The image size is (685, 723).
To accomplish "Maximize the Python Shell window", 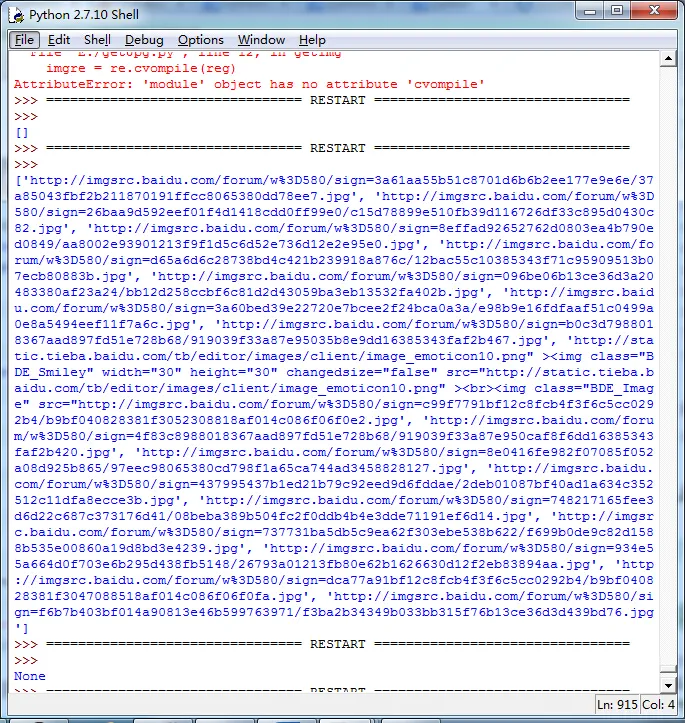I will (x=617, y=11).
